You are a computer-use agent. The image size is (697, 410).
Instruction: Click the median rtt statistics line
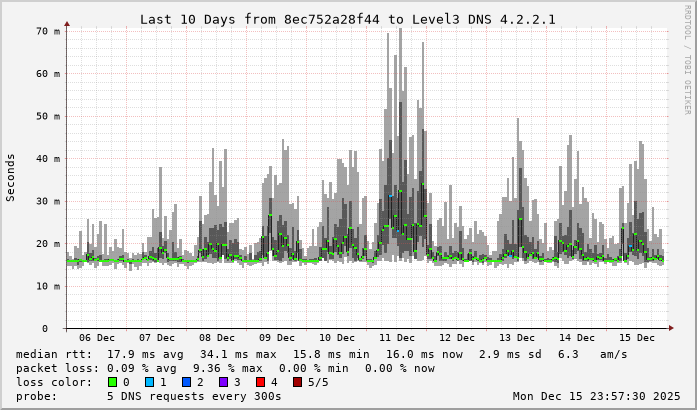(x=322, y=354)
